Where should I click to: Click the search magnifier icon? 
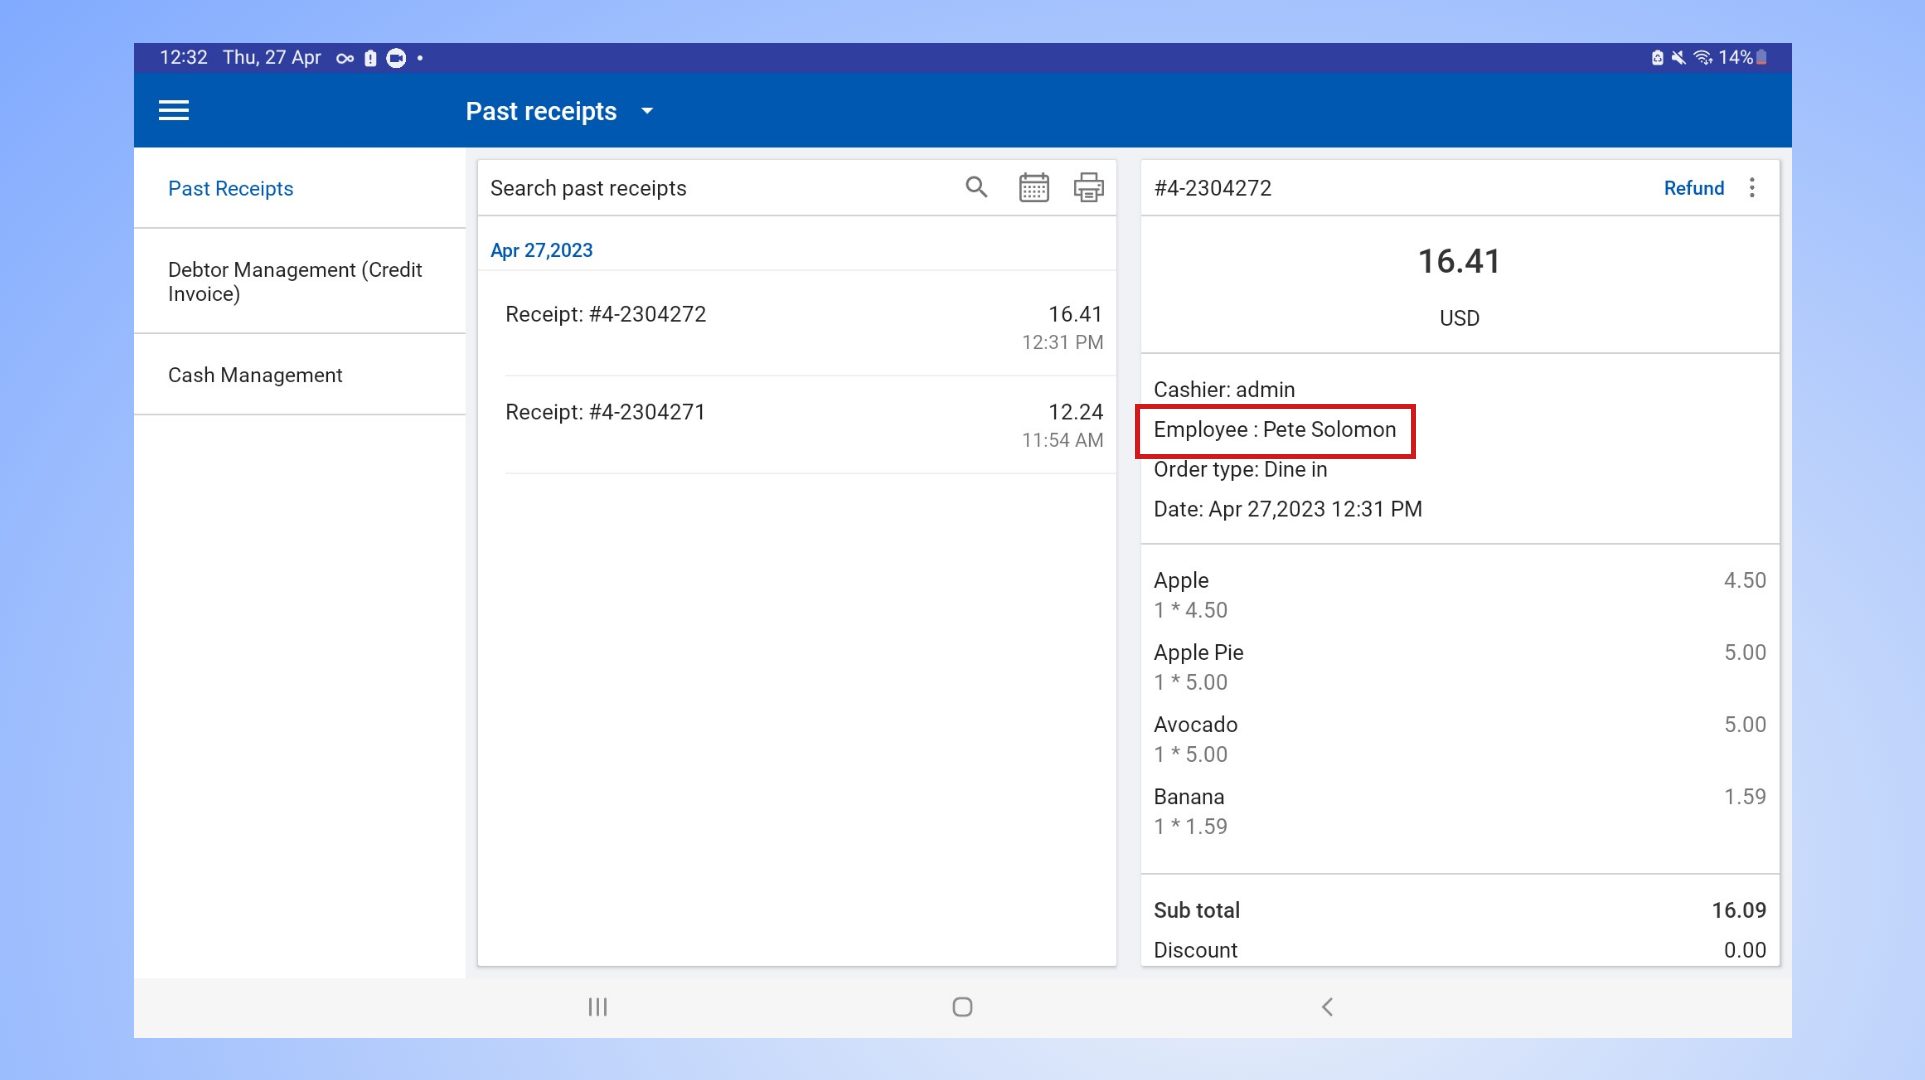(x=976, y=187)
